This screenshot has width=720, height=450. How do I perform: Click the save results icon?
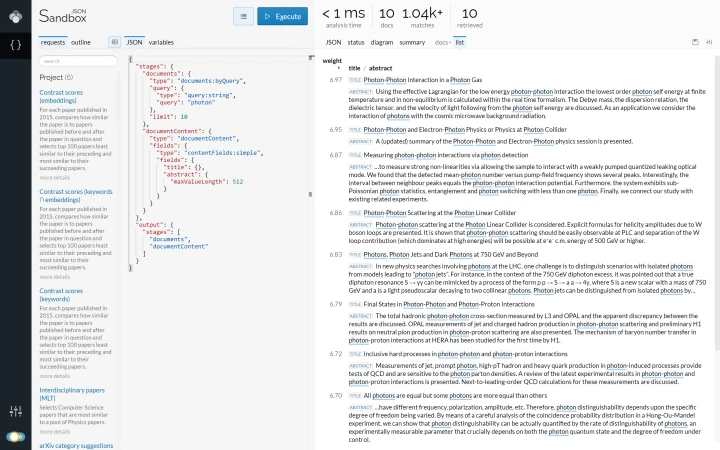tap(695, 42)
